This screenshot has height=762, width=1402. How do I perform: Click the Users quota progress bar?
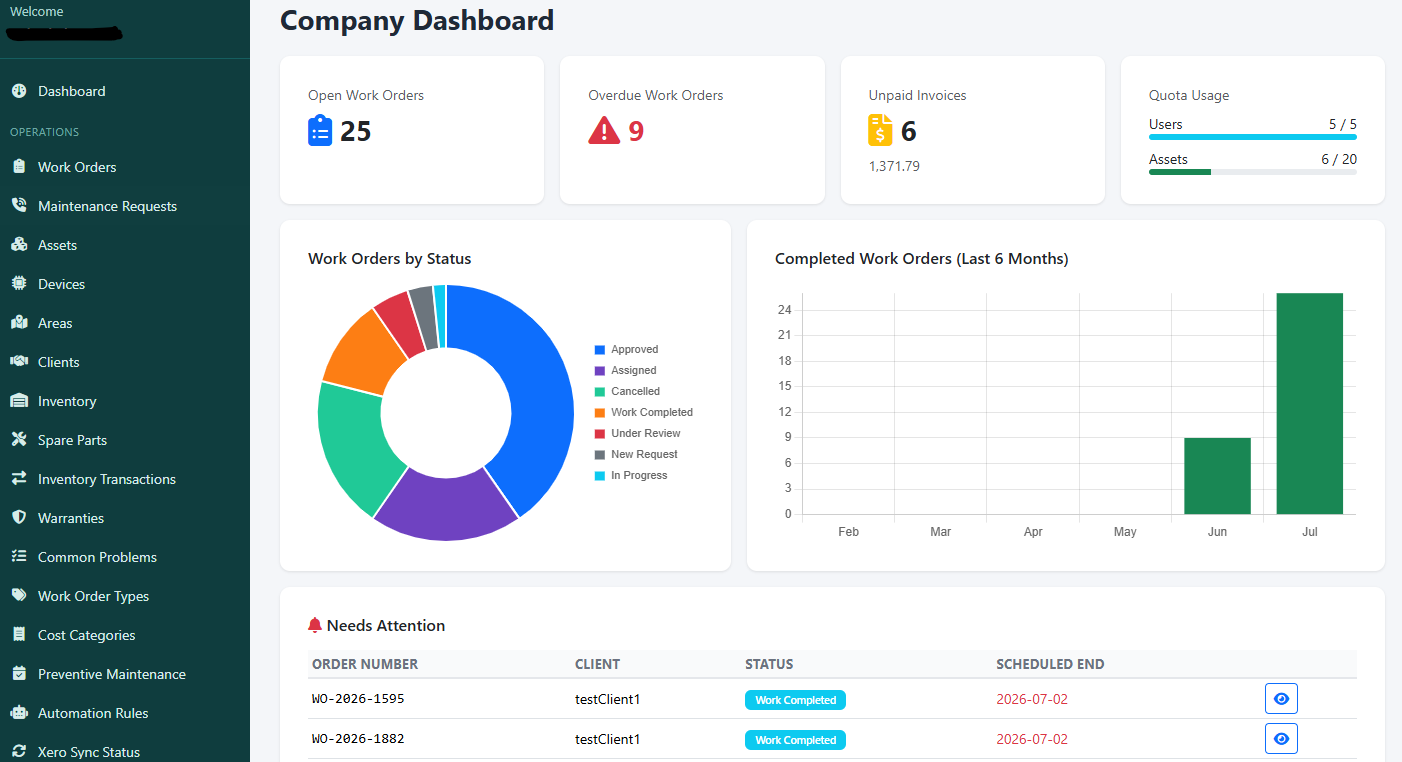pos(1253,137)
